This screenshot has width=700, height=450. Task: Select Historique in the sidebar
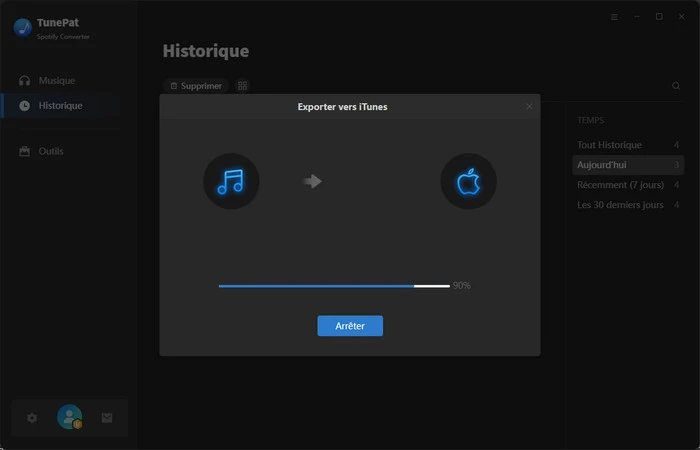pyautogui.click(x=60, y=105)
